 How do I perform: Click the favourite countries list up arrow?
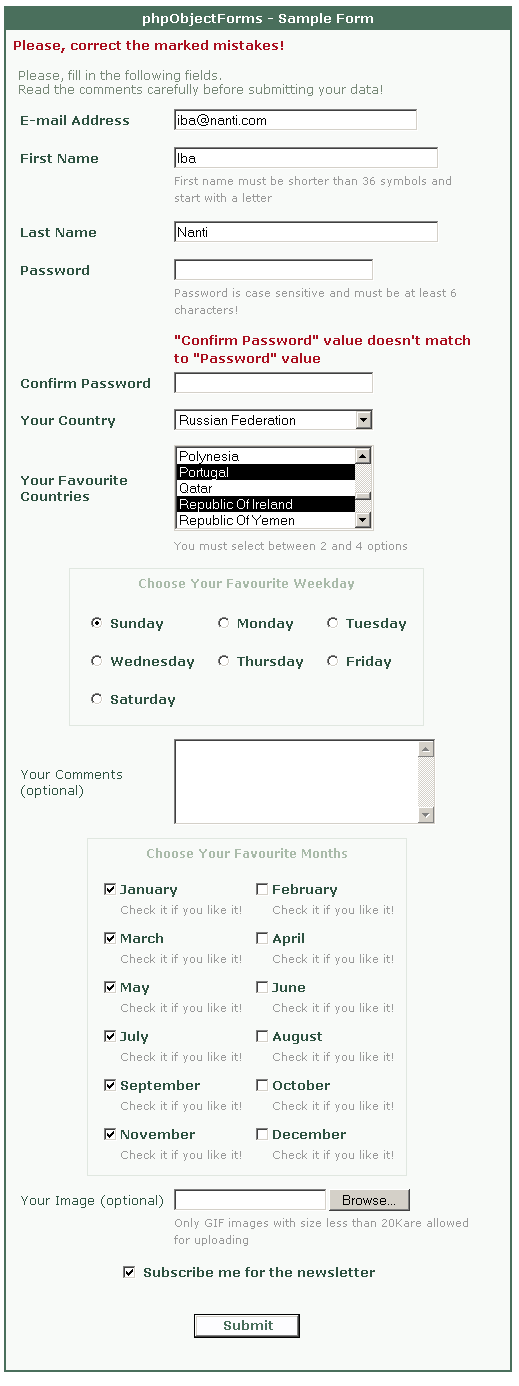363,456
